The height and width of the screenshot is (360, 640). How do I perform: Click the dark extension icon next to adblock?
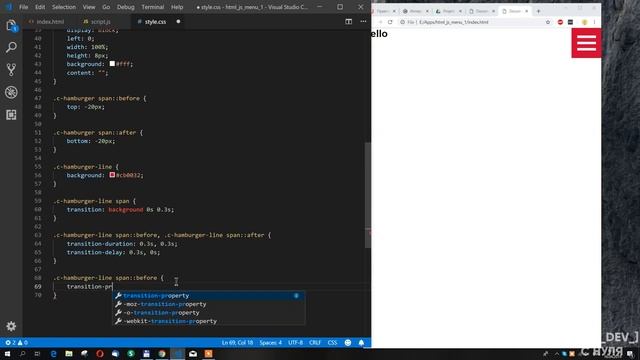click(571, 22)
